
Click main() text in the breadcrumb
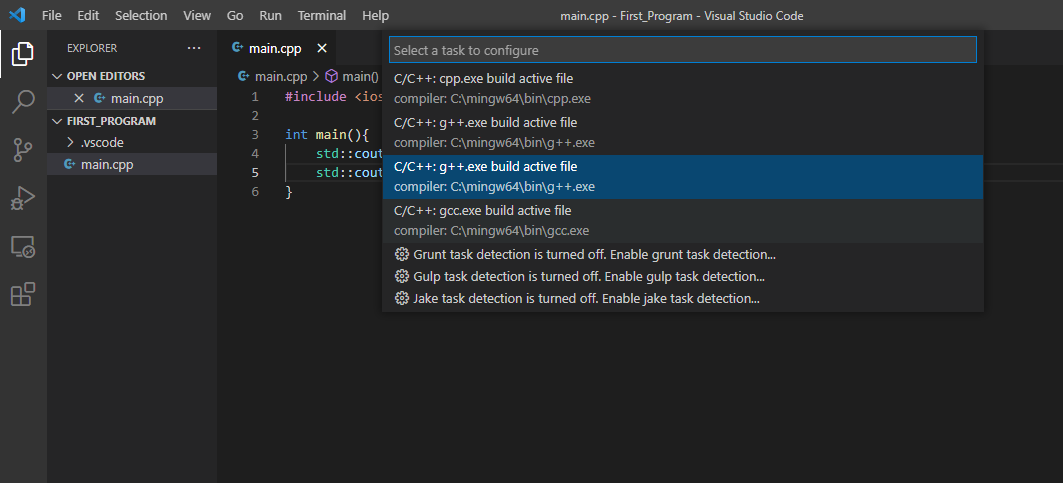[360, 76]
